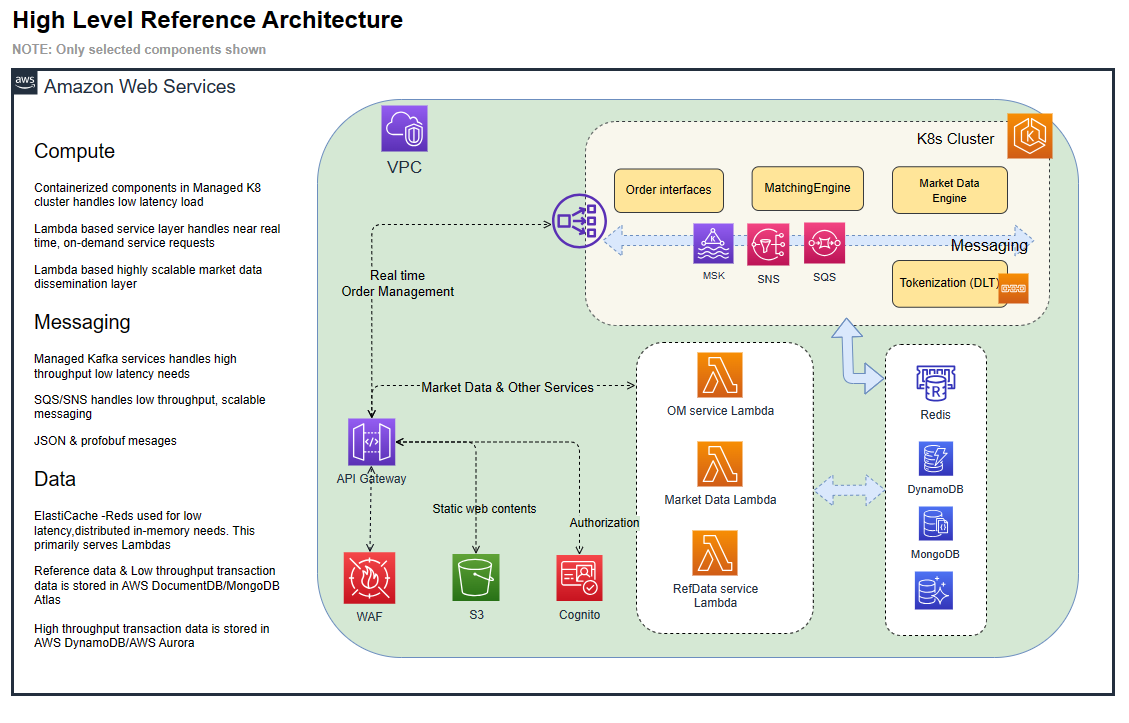Viewport: 1129px width, 723px height.
Task: Click the MSK Kafka icon
Action: pyautogui.click(x=713, y=243)
